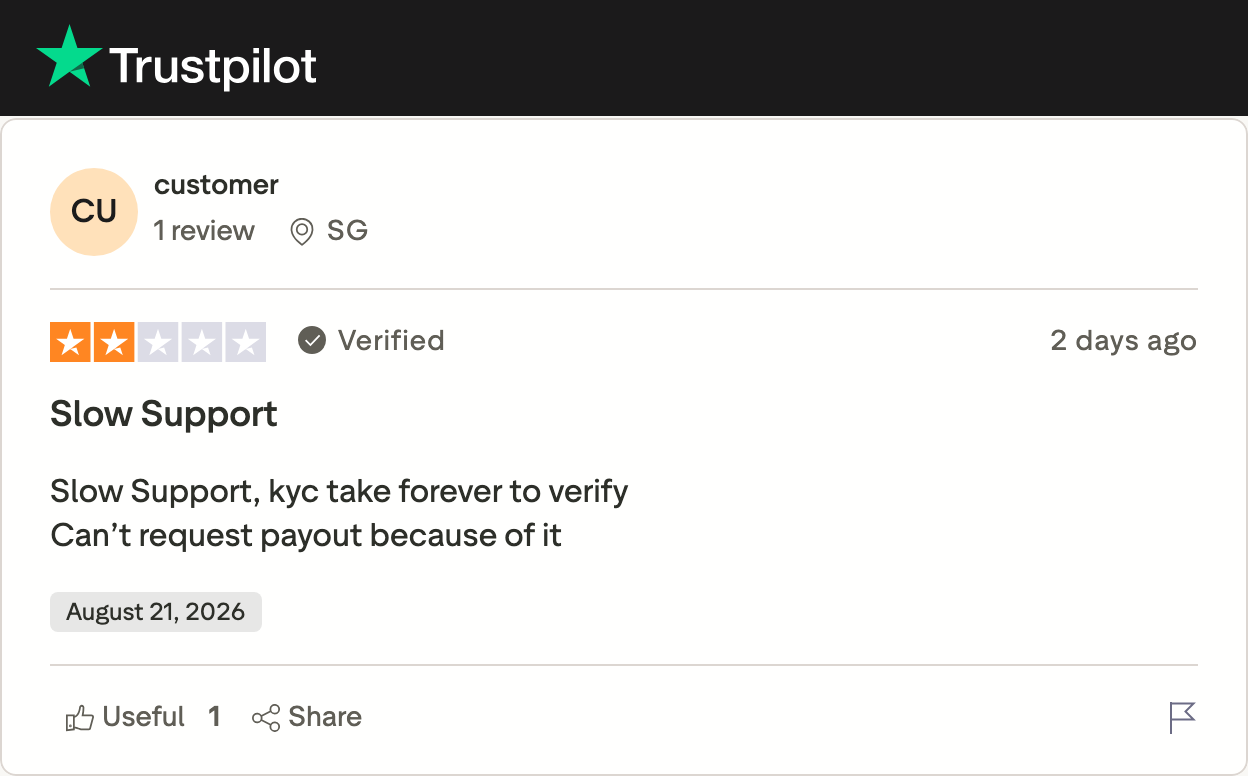Viewport: 1248px width, 776px height.
Task: Click the 2 days ago timestamp
Action: click(1124, 341)
